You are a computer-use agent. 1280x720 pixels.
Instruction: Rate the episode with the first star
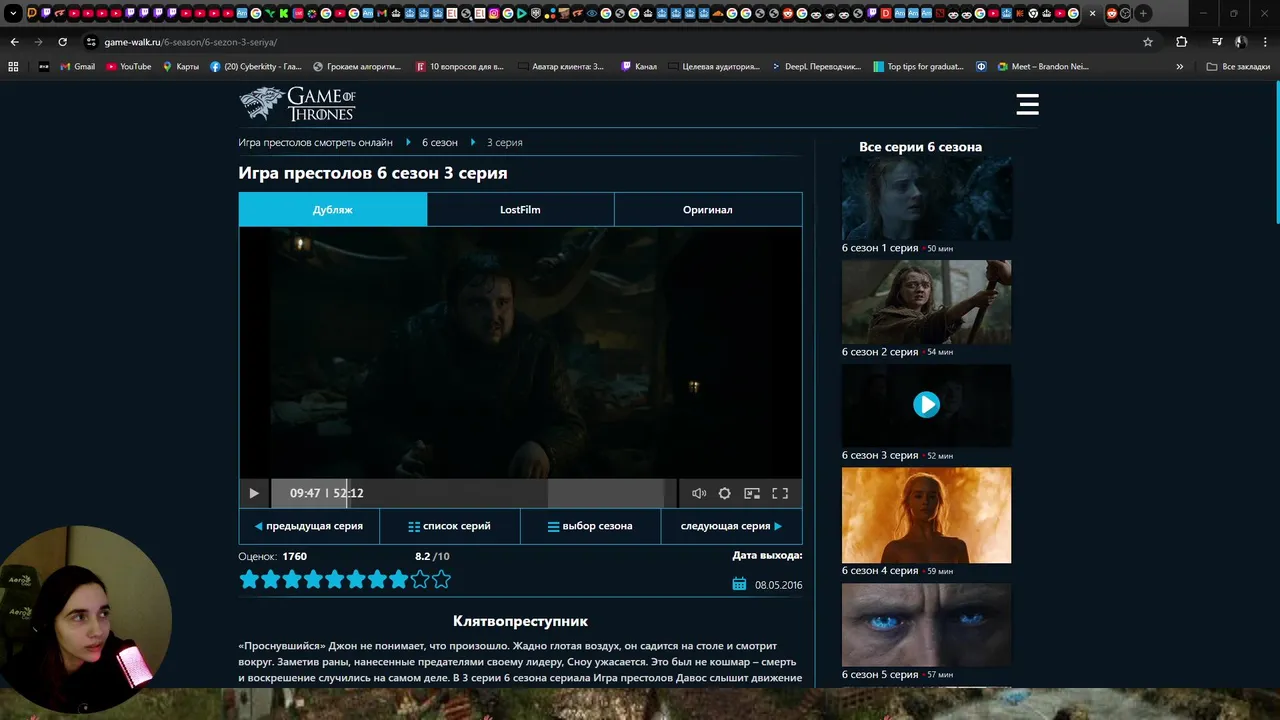(x=249, y=579)
